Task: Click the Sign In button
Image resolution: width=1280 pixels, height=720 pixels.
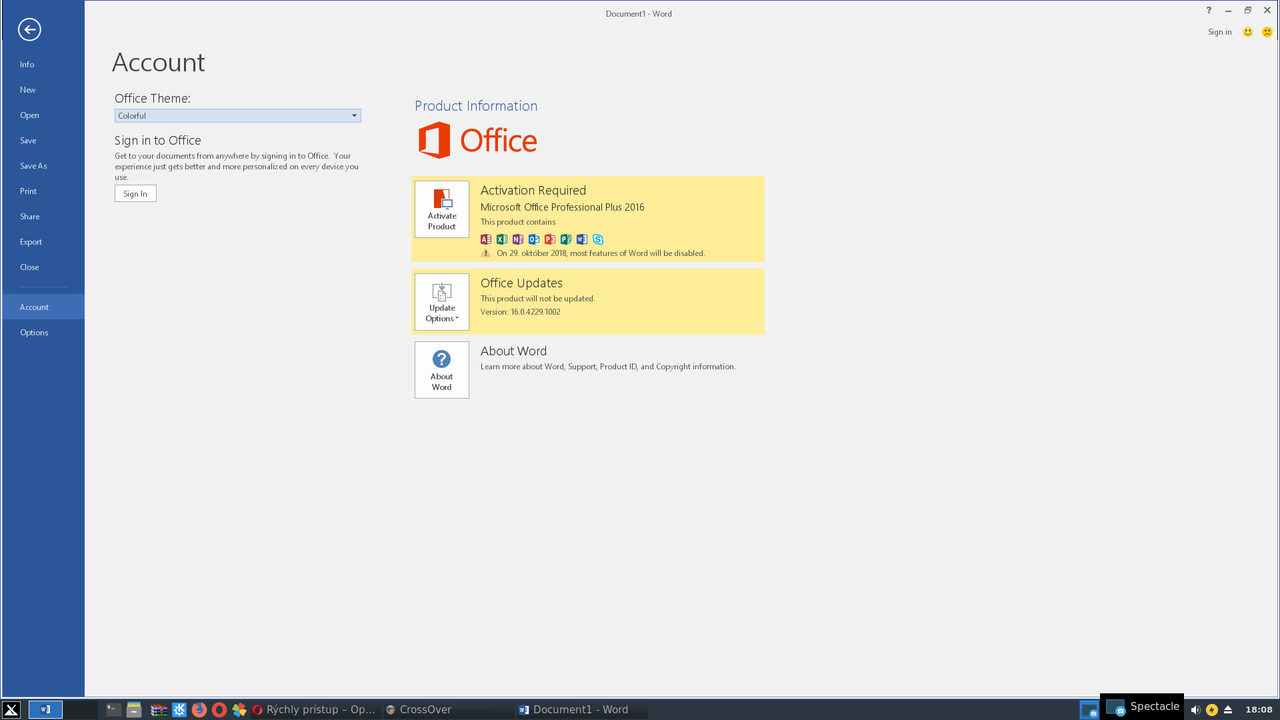Action: tap(135, 194)
